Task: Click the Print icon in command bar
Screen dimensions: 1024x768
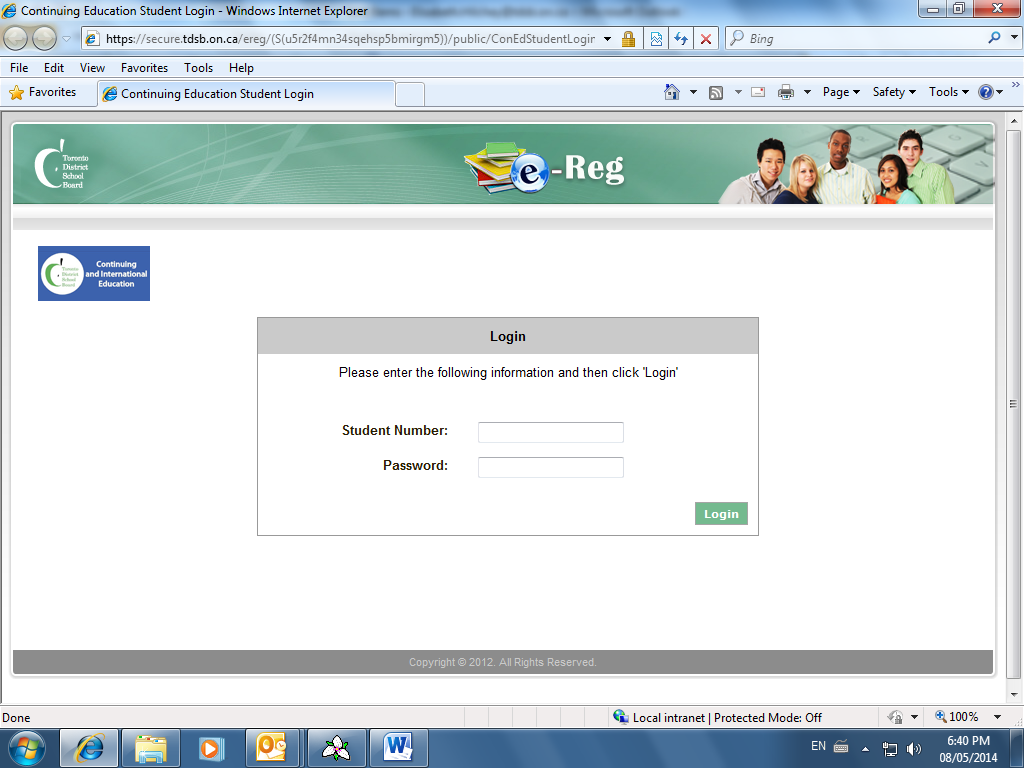Action: (786, 92)
